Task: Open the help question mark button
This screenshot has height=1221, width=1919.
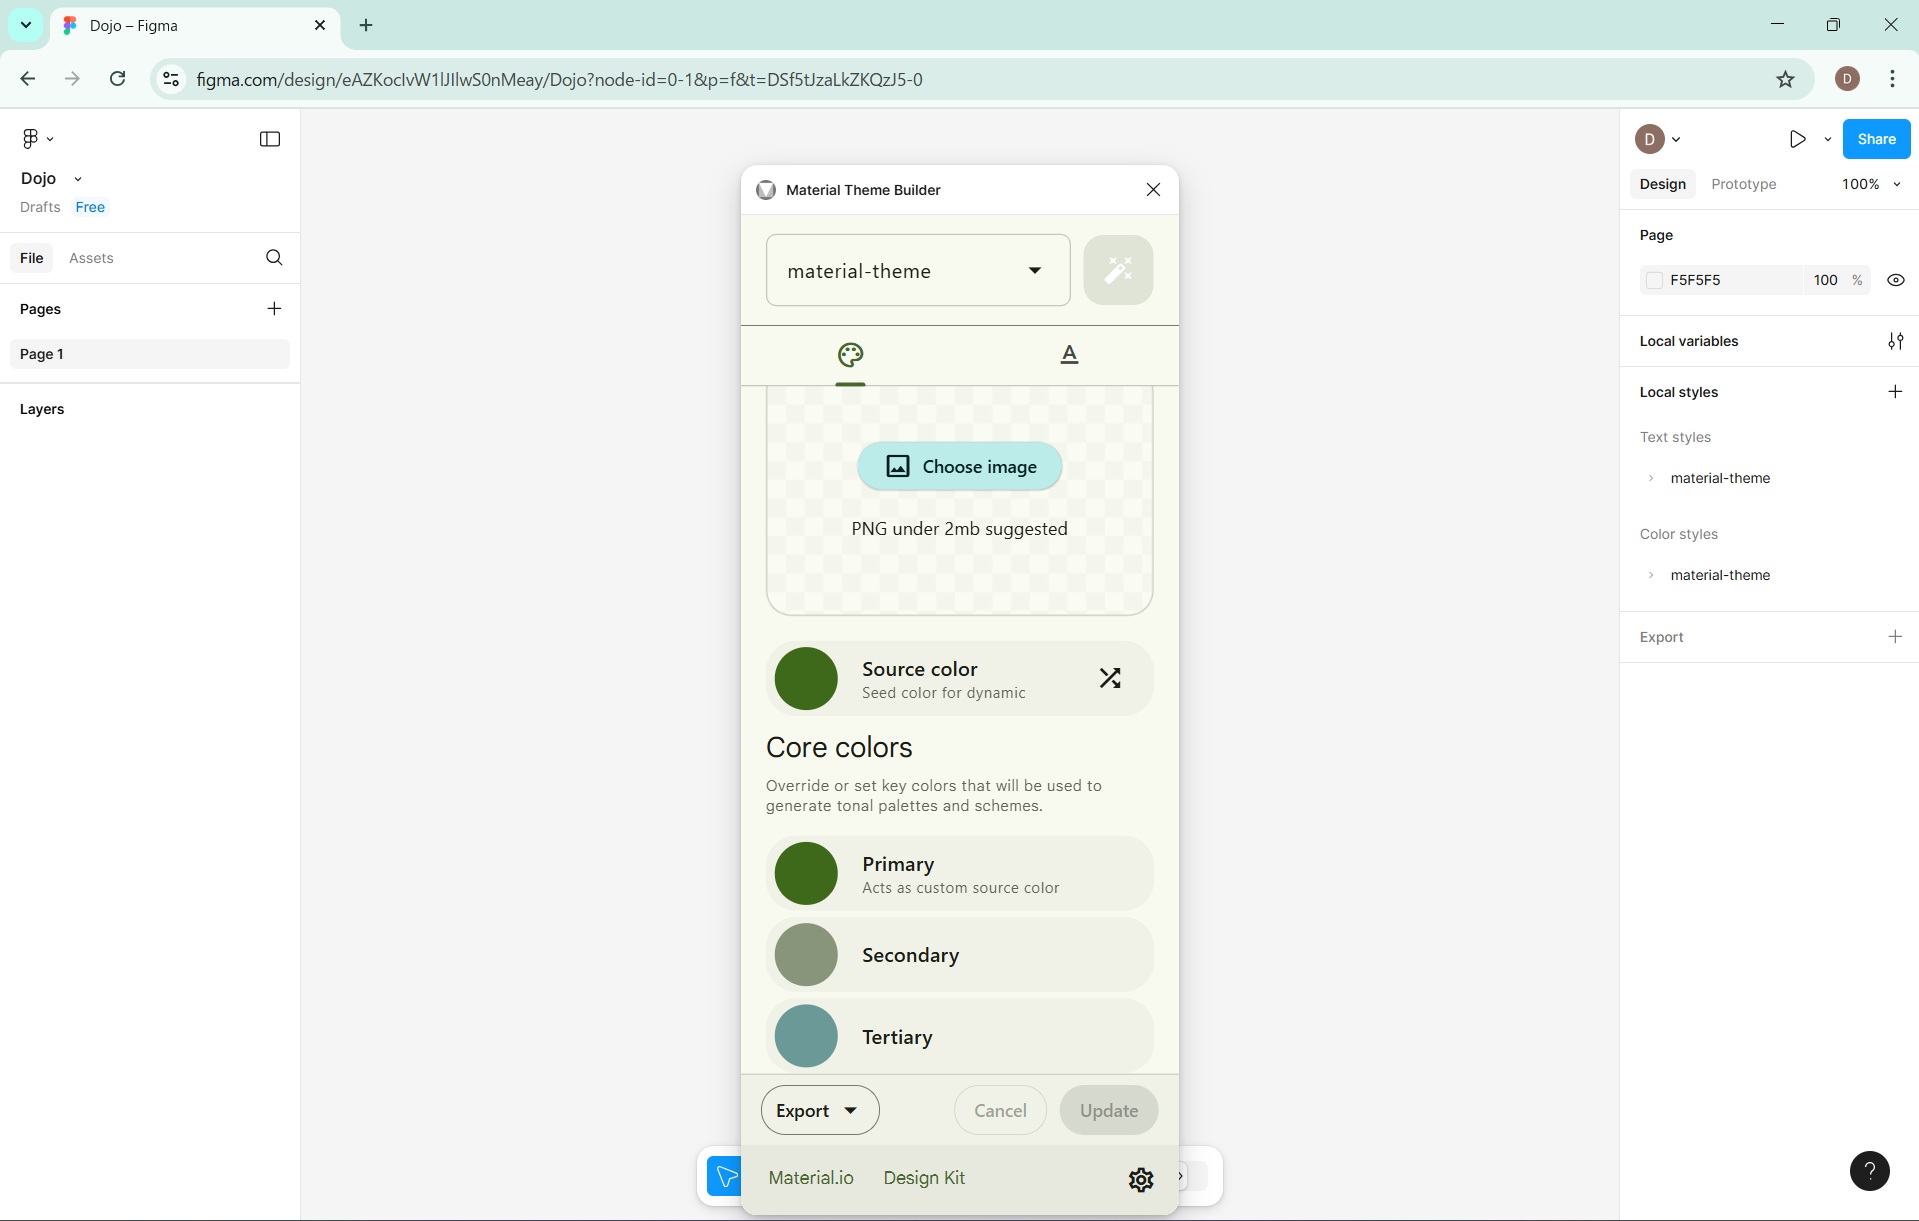Action: [1869, 1170]
